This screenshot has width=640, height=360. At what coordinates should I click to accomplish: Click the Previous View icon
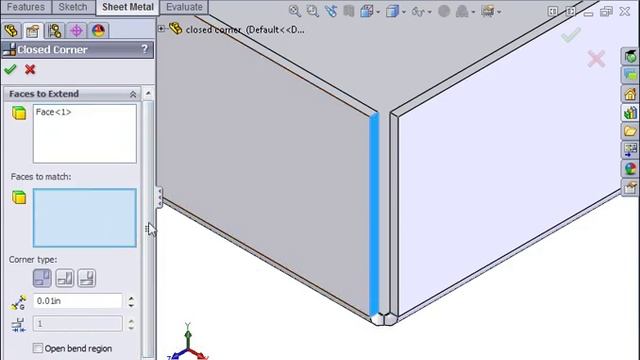(x=331, y=11)
